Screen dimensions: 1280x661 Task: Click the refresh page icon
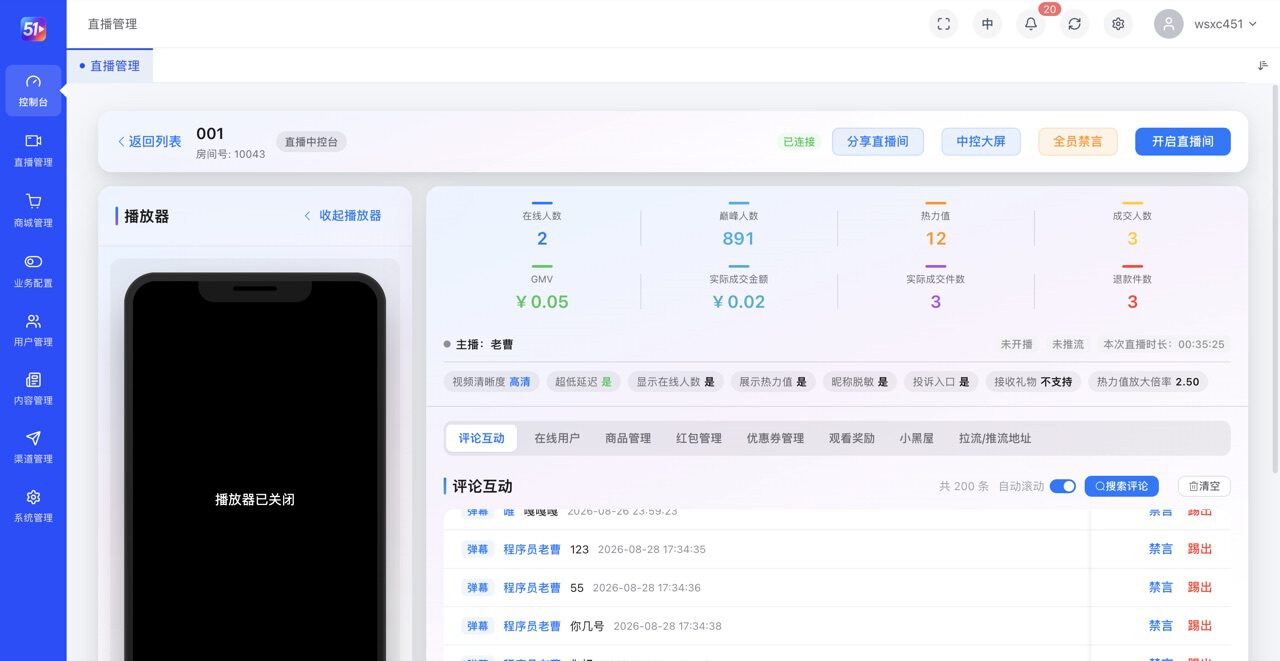(1075, 24)
